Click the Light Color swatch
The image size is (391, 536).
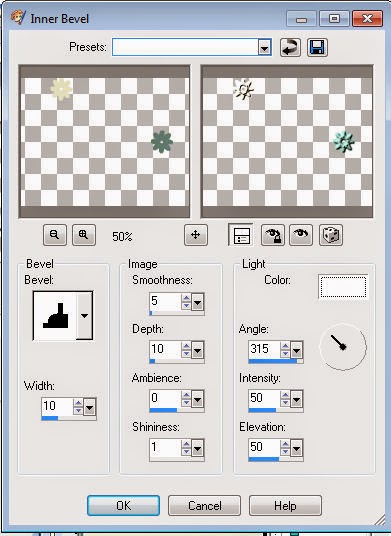point(343,286)
